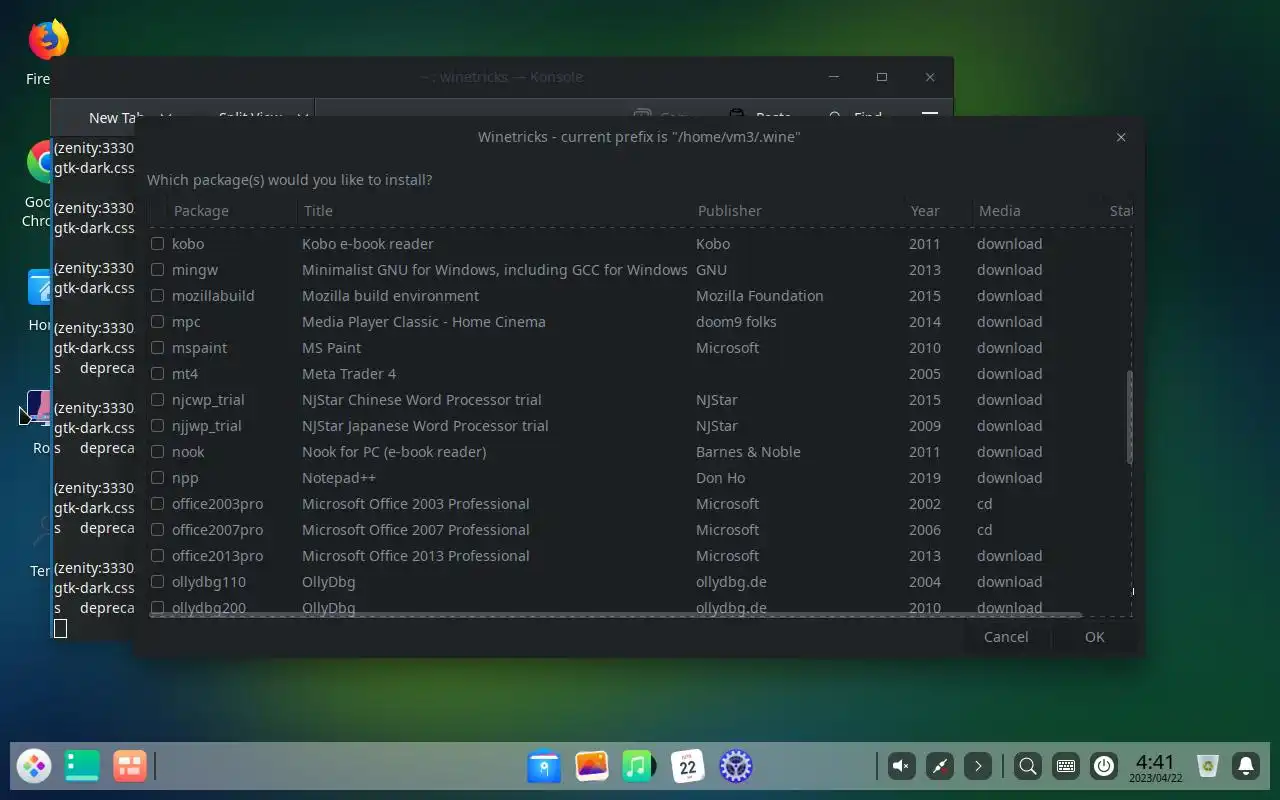This screenshot has width=1280, height=800.
Task: Click the muted volume tray icon
Action: point(901,767)
